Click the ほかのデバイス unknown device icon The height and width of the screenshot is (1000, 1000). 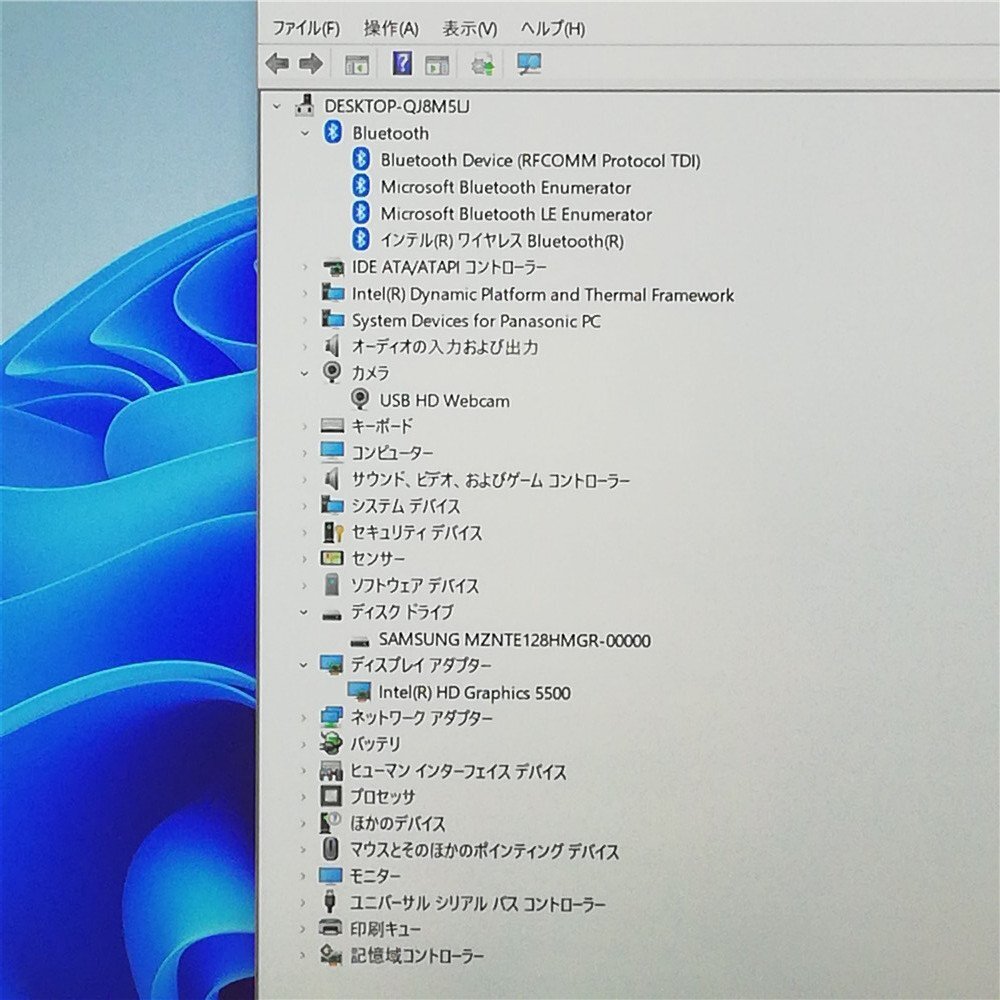(x=331, y=823)
